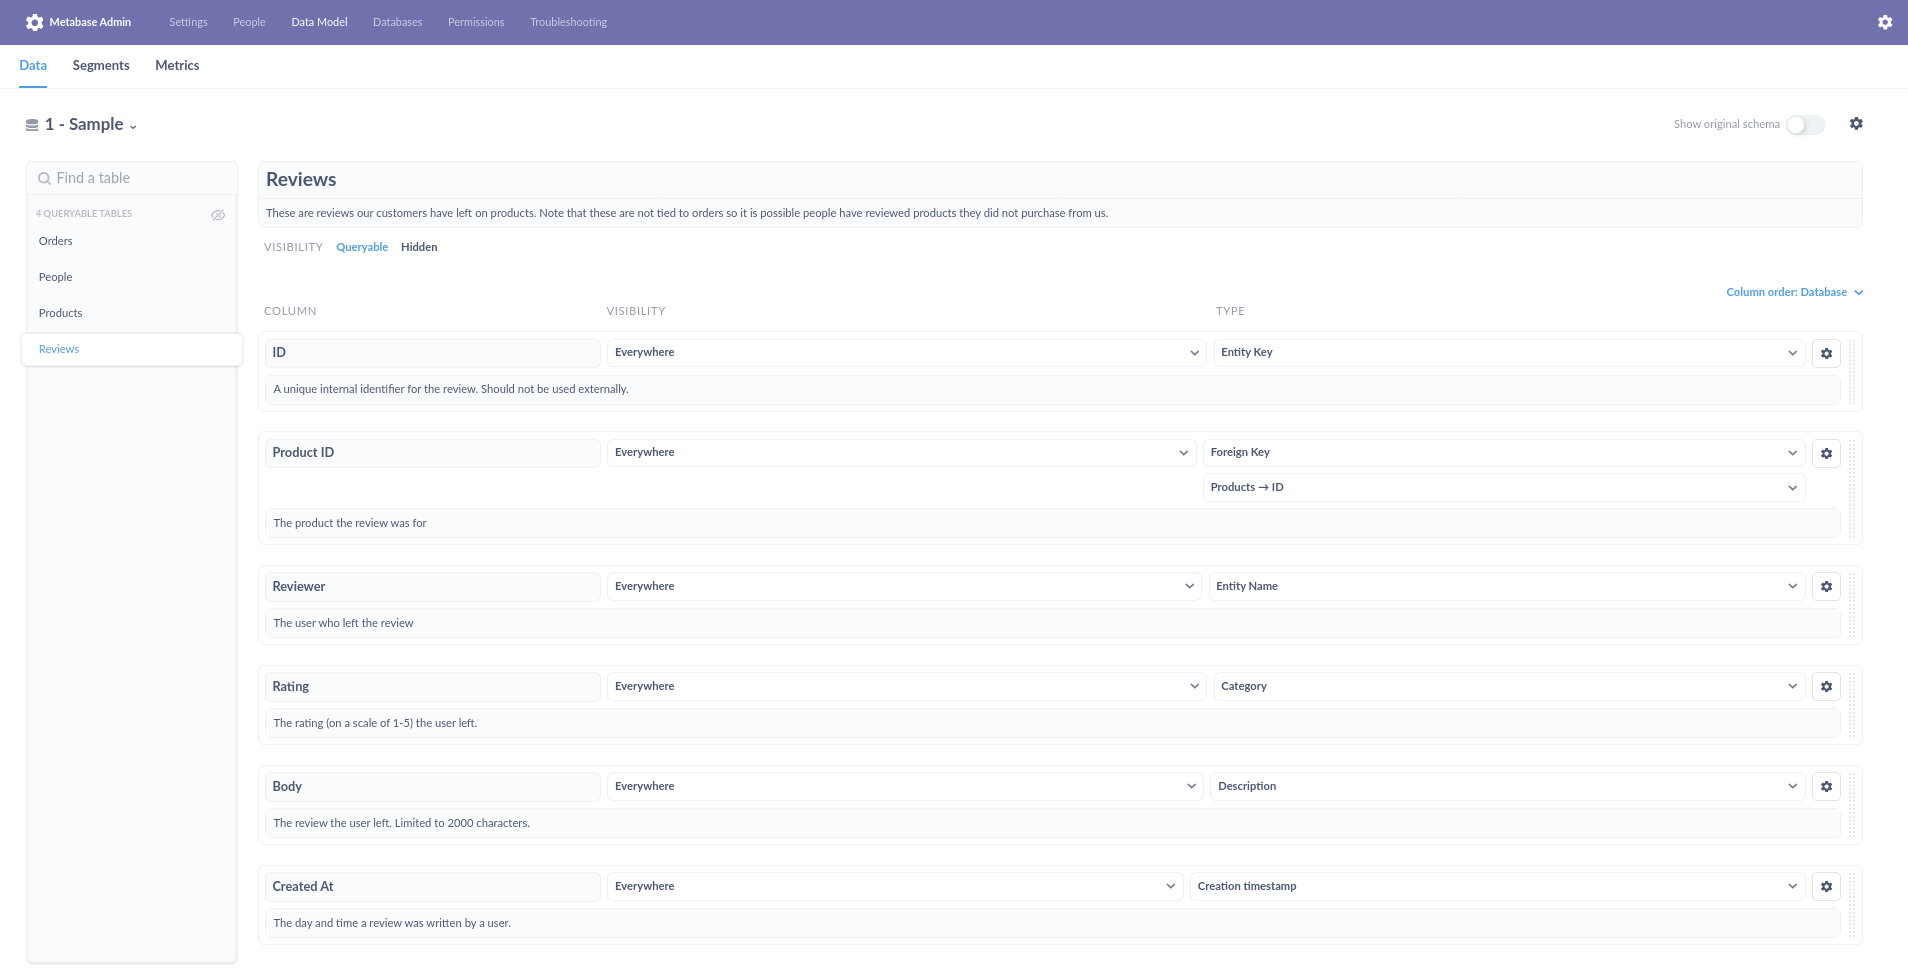Click the gear icon beside Created At type dropdown

coord(1826,886)
